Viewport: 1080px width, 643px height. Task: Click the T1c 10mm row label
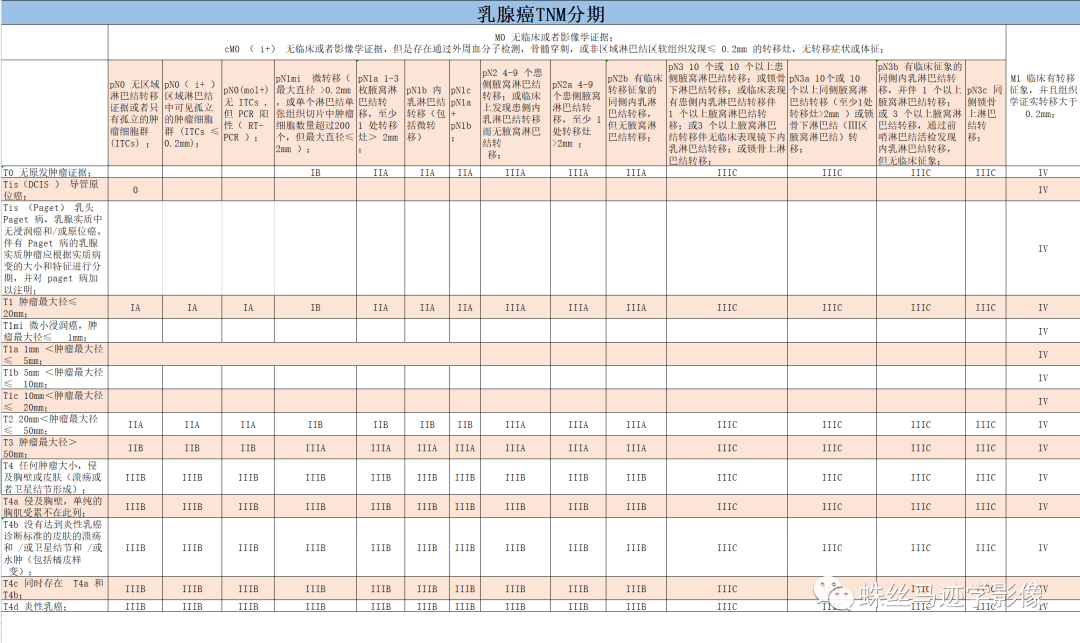[x=54, y=401]
